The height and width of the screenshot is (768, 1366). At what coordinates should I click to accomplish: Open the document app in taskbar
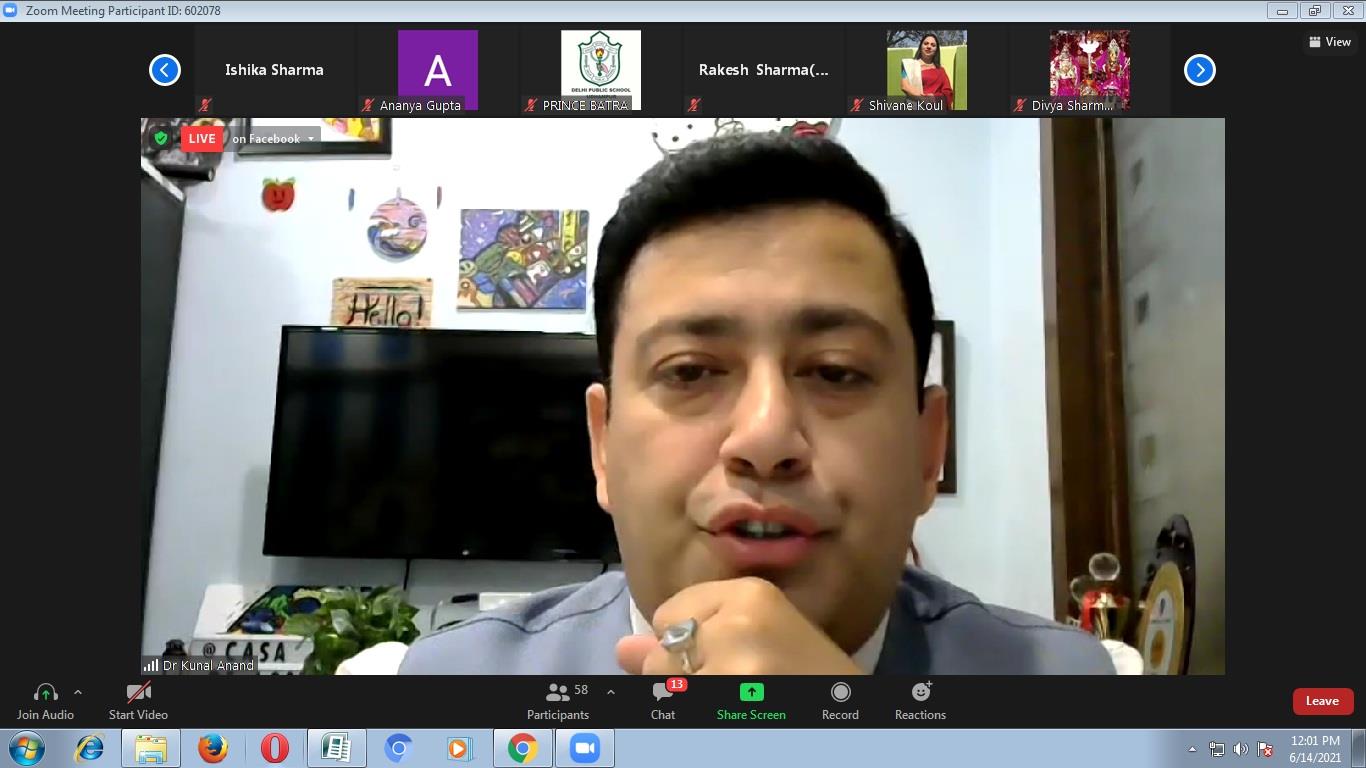(336, 748)
